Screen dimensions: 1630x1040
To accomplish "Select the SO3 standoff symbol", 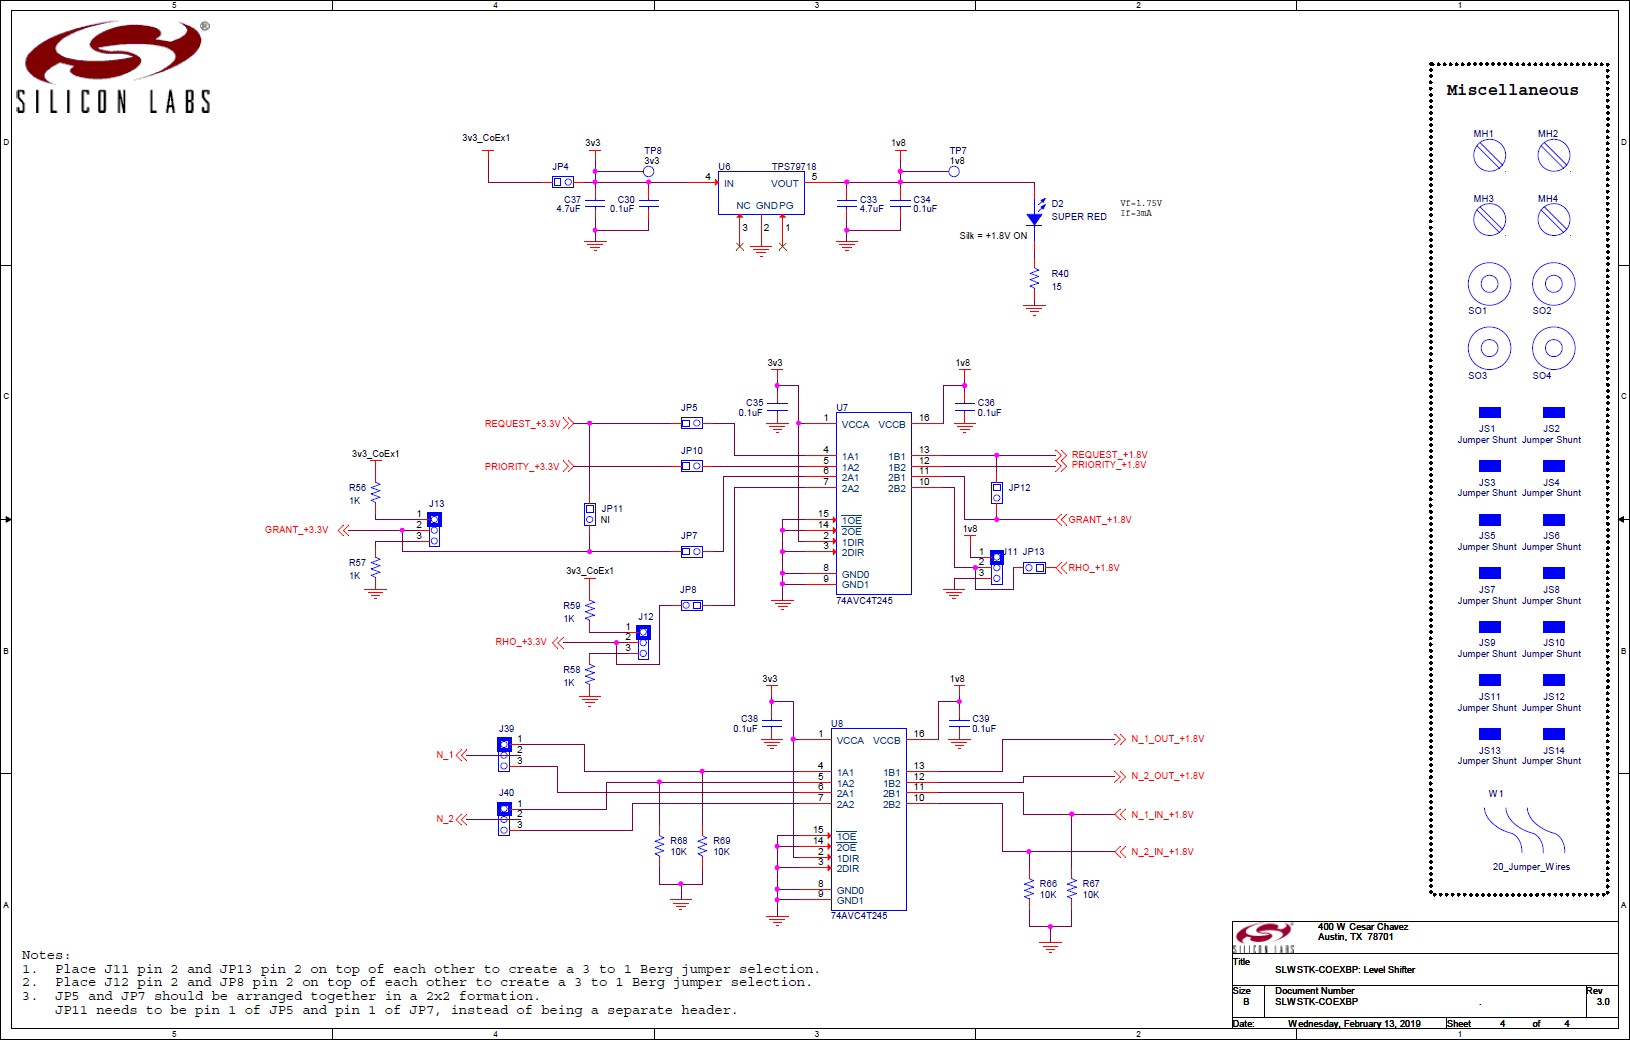I will point(1489,348).
